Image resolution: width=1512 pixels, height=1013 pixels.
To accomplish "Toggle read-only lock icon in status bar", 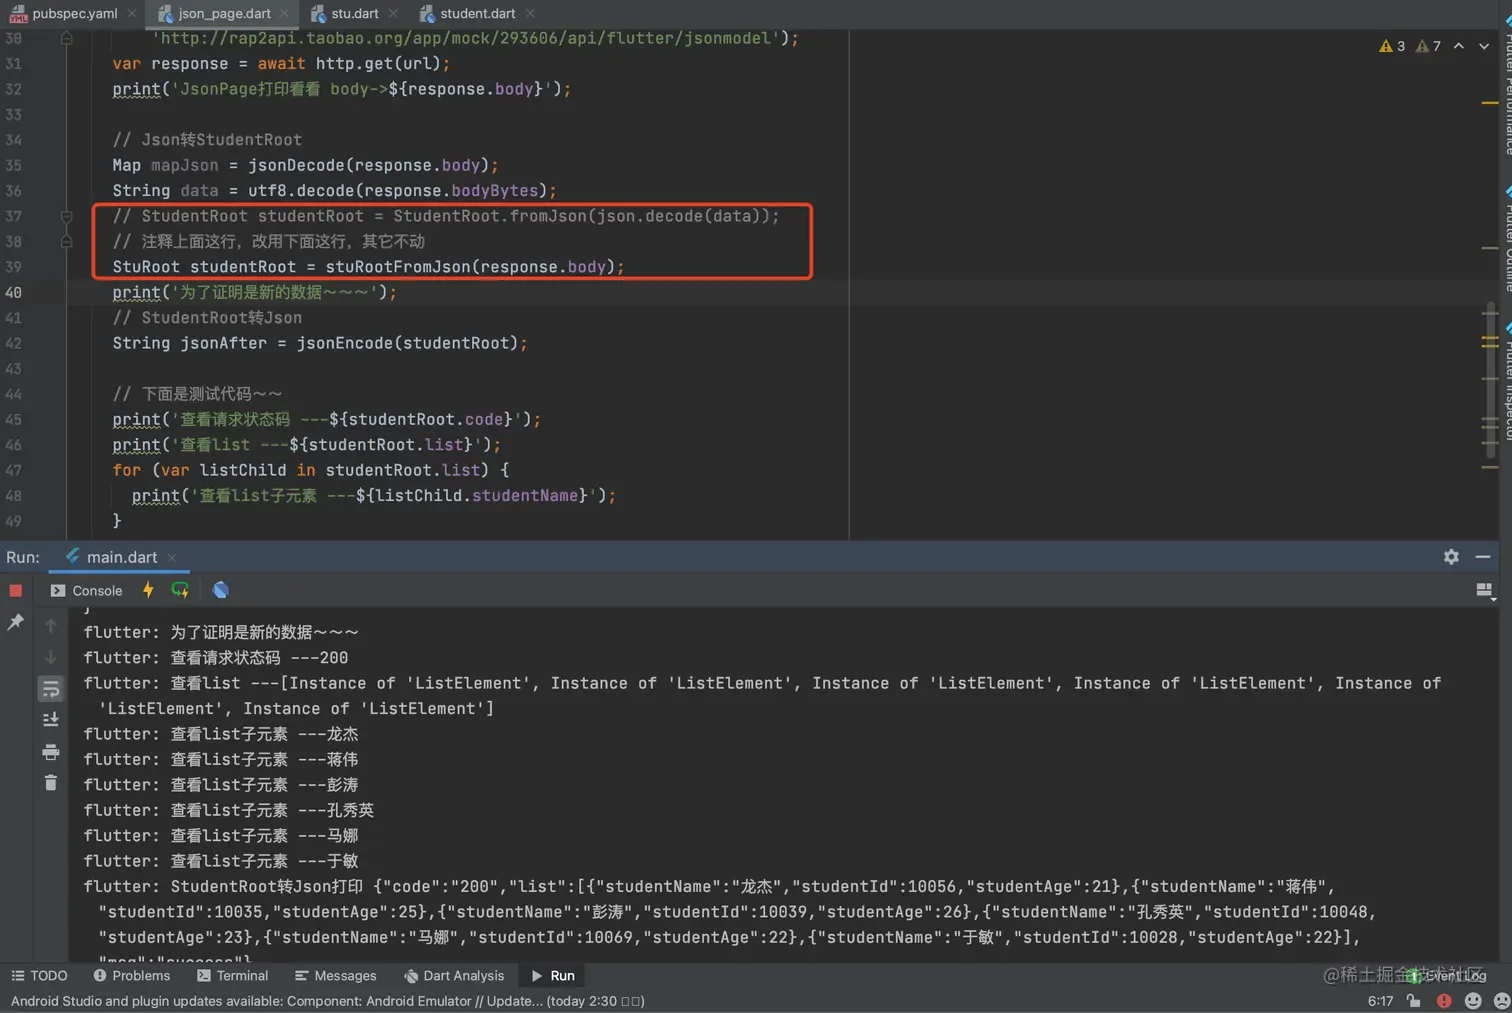I will 1413,1001.
